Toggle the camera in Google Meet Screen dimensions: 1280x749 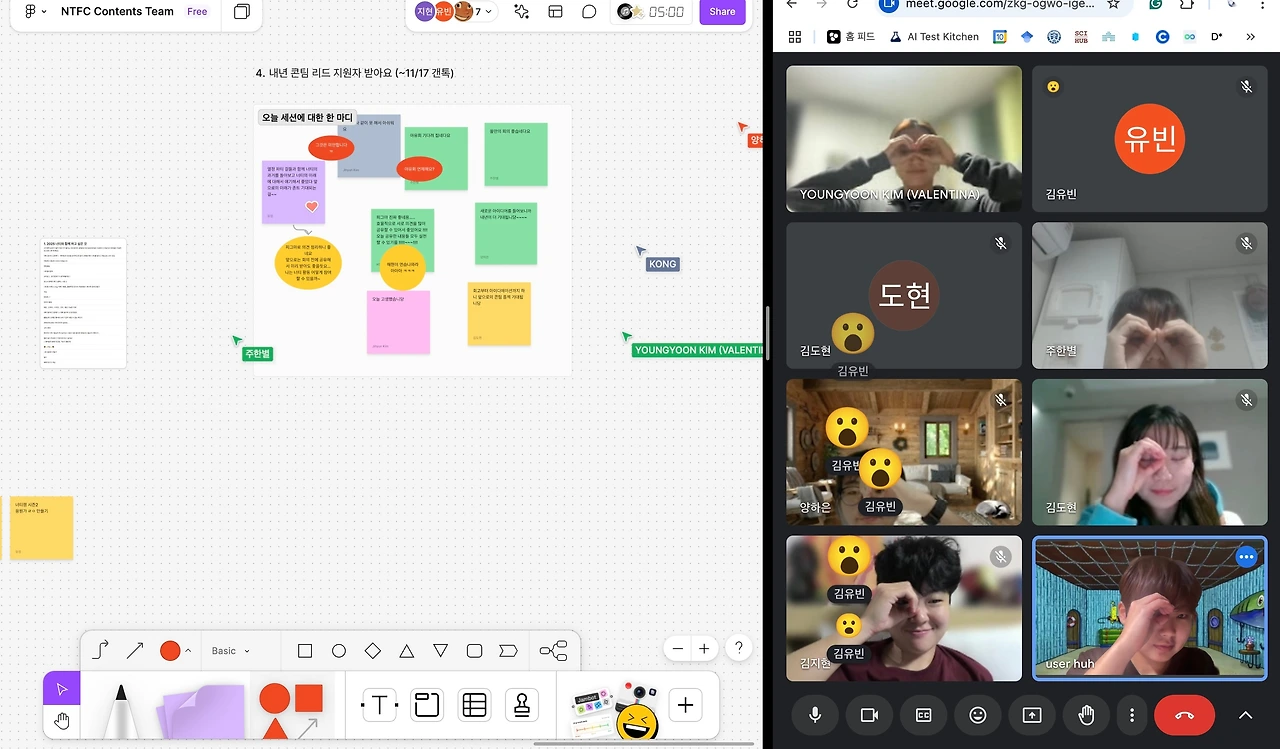pyautogui.click(x=869, y=715)
